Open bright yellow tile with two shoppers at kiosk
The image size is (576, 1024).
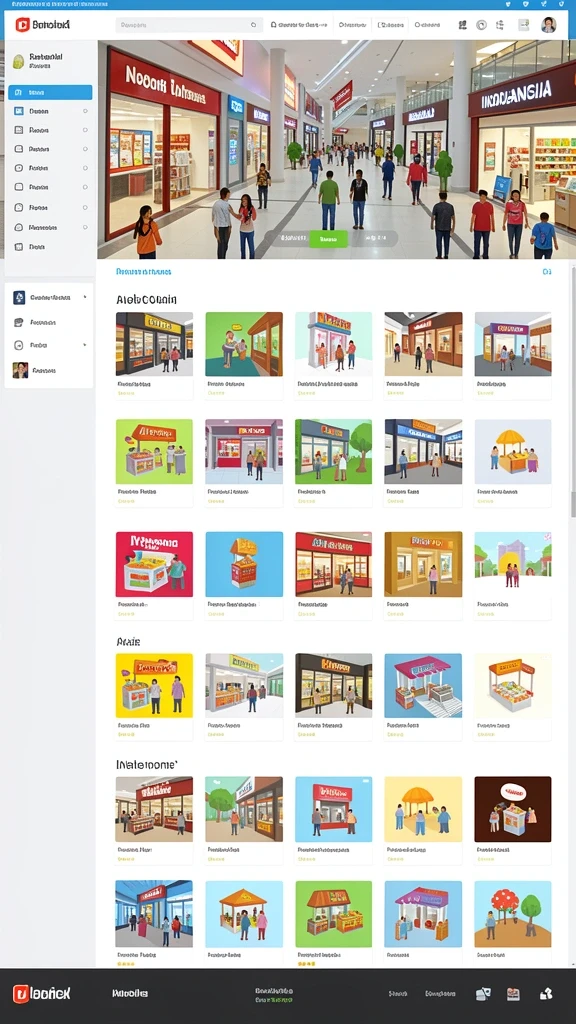154,686
